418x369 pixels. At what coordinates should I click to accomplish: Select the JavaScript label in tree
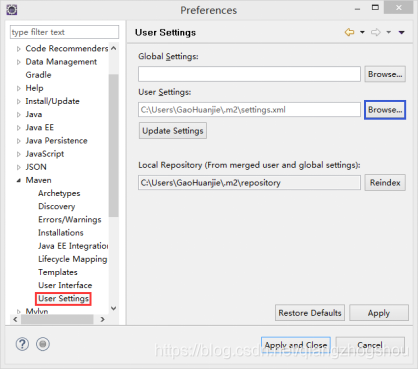click(x=45, y=154)
